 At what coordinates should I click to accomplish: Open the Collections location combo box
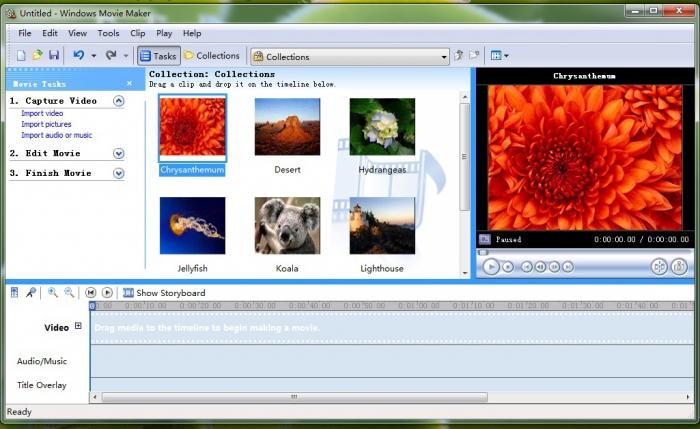[350, 57]
